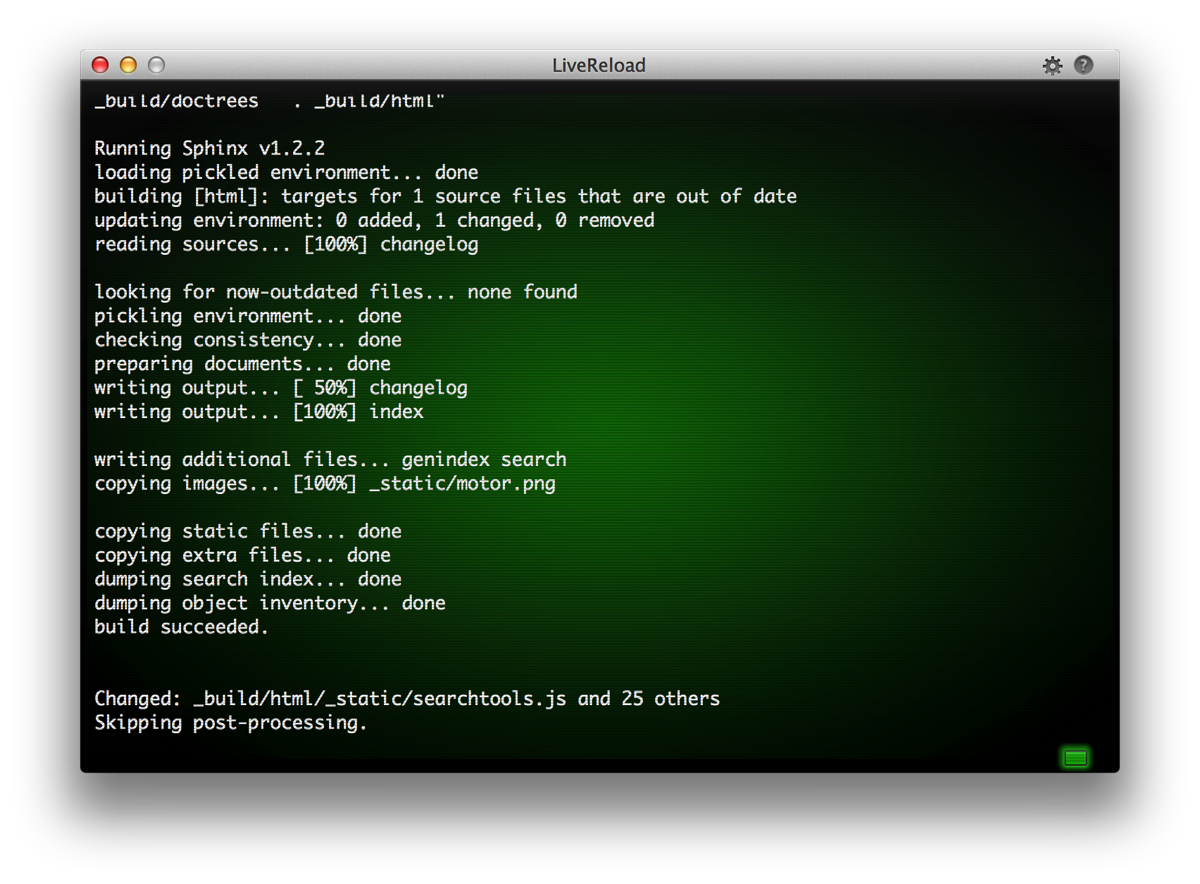Viewport: 1200px width, 884px height.
Task: Click the '_build/doctrees . _build/html' line at top
Action: [x=270, y=101]
